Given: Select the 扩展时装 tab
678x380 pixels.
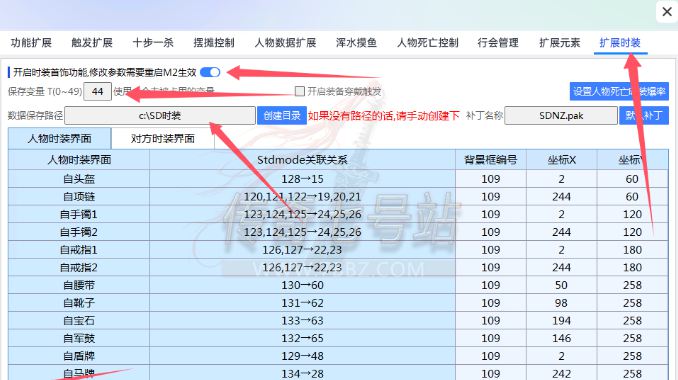Looking at the screenshot, I should pos(620,43).
